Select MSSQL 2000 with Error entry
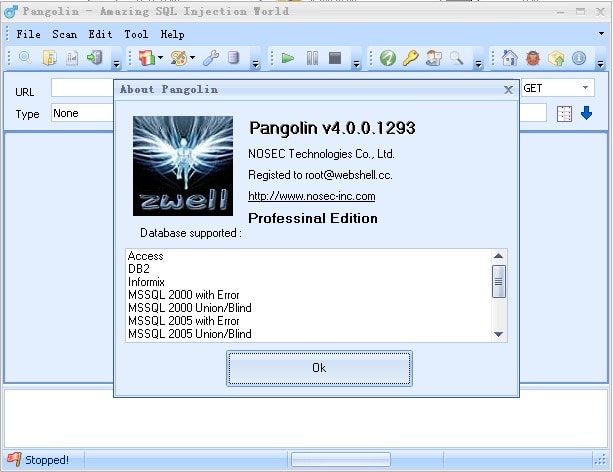The height and width of the screenshot is (472, 613). (183, 295)
